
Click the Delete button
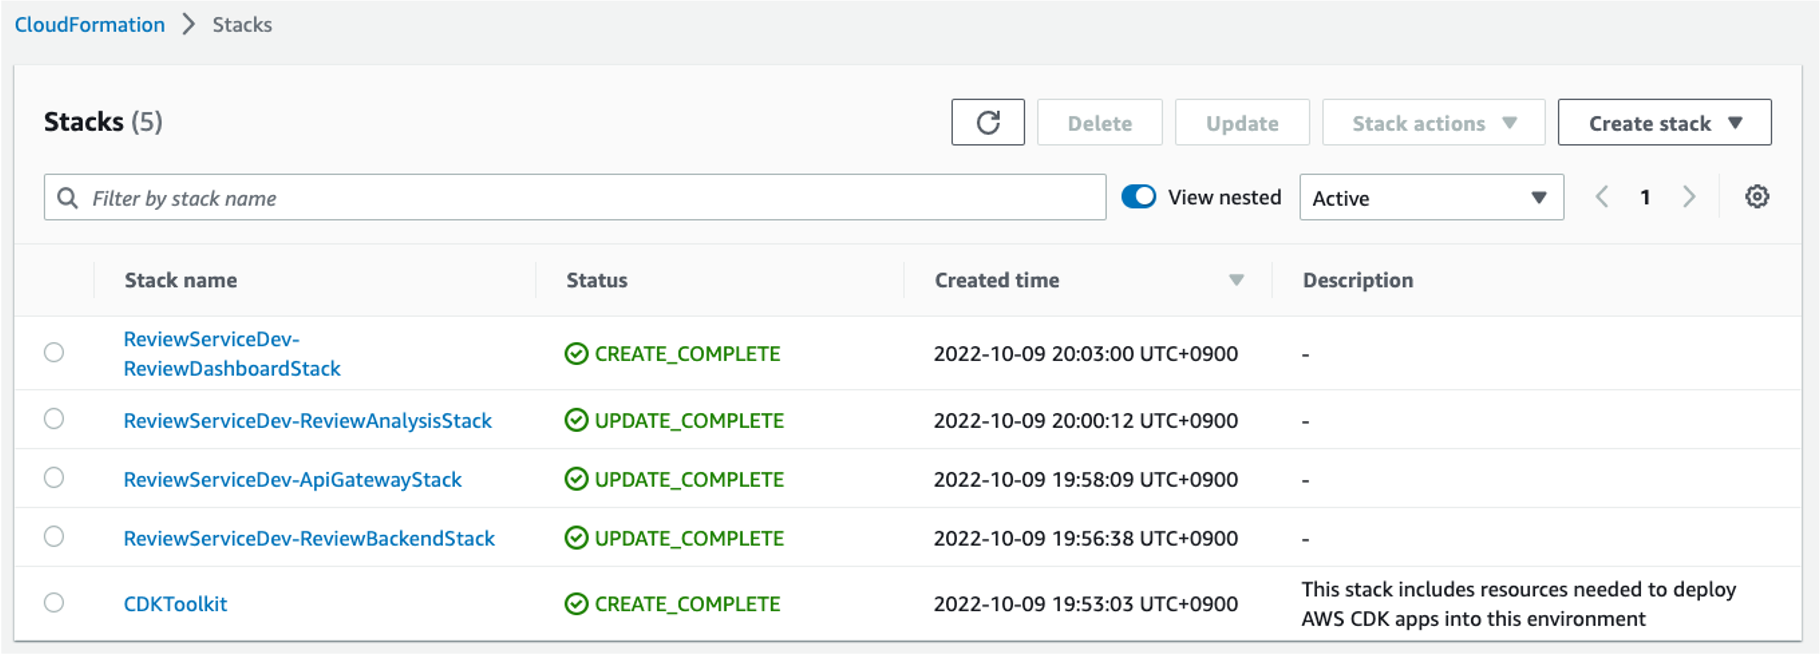click(x=1099, y=122)
